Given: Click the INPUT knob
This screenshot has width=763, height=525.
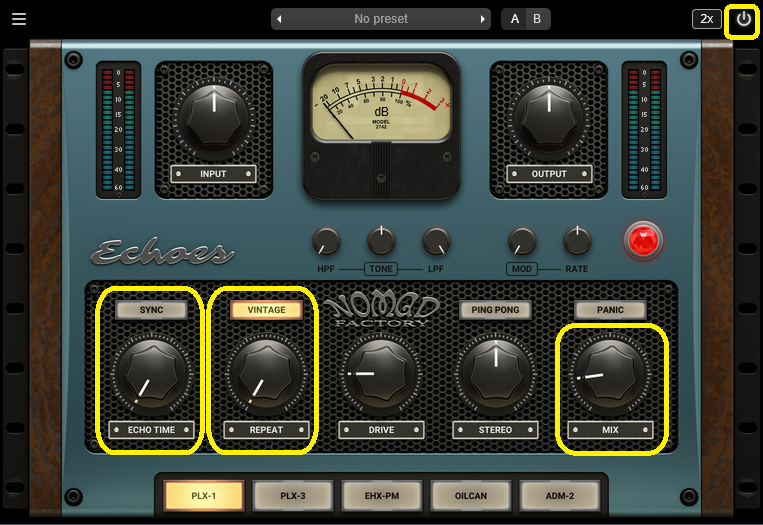Looking at the screenshot, I should click(214, 120).
